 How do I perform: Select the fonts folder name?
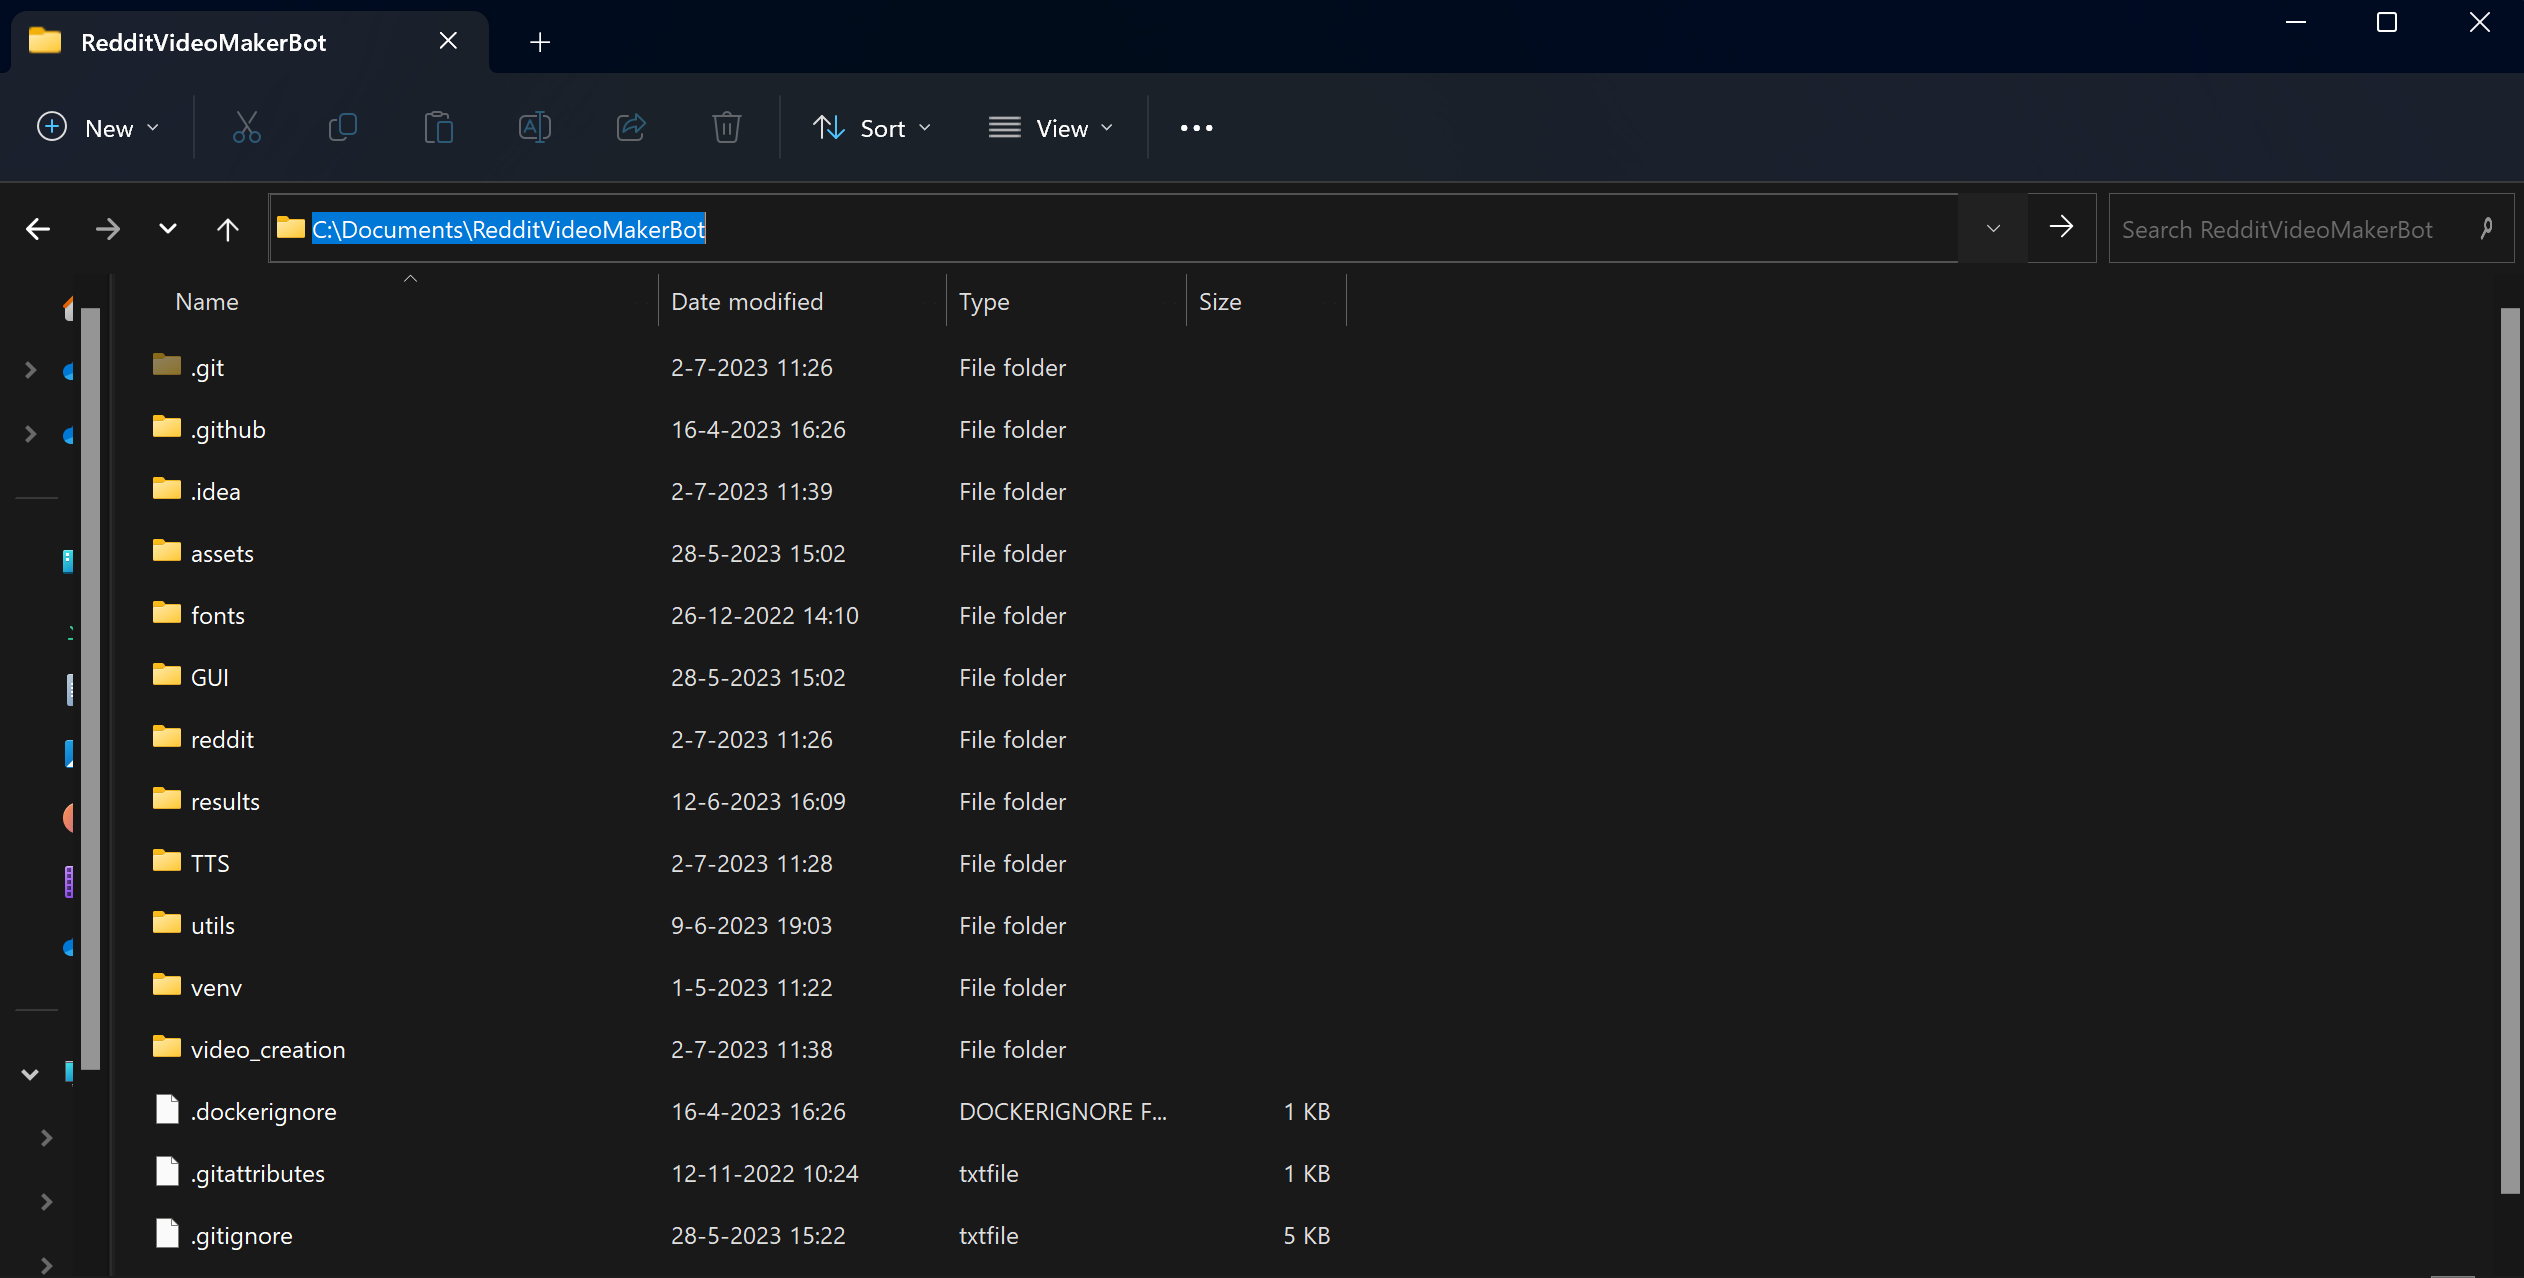(x=218, y=616)
